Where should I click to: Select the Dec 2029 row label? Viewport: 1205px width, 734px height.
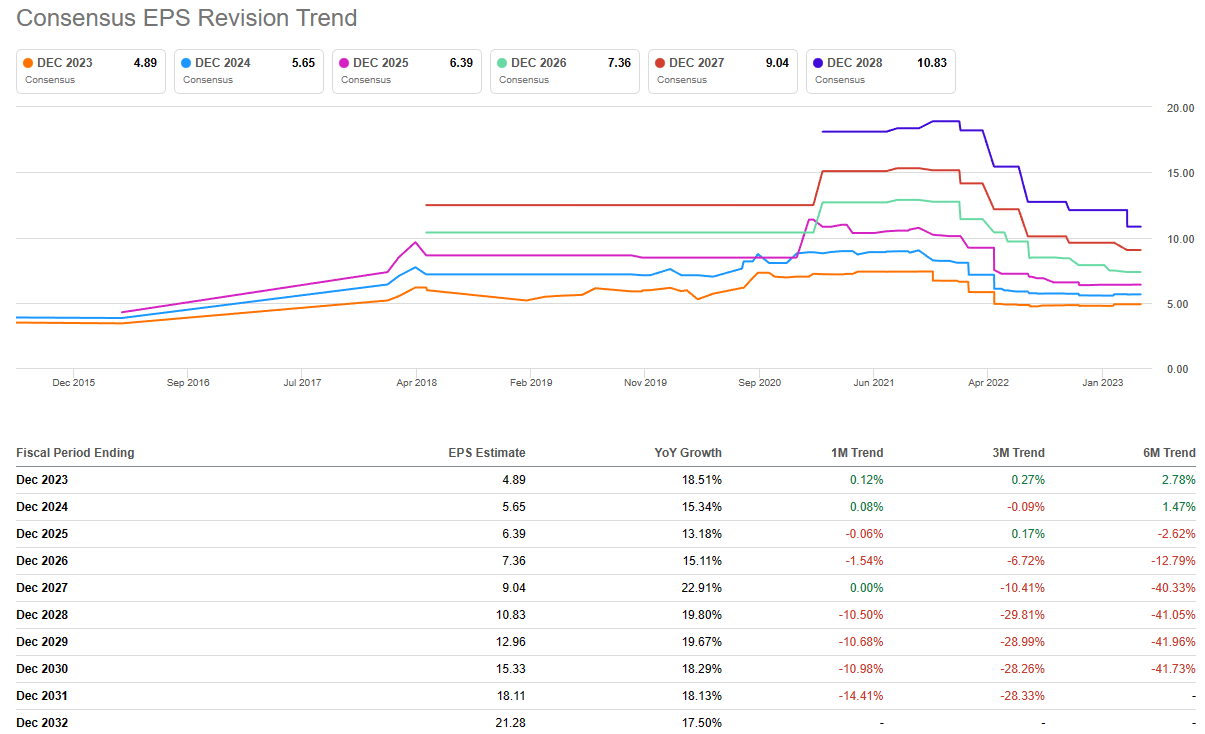42,642
